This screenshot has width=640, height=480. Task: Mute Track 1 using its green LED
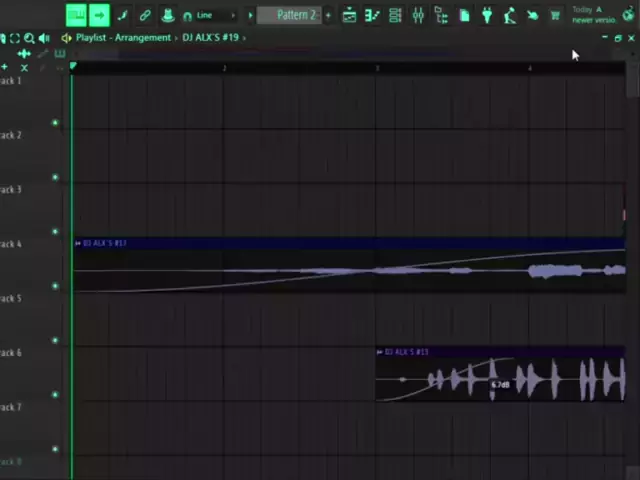(x=55, y=123)
